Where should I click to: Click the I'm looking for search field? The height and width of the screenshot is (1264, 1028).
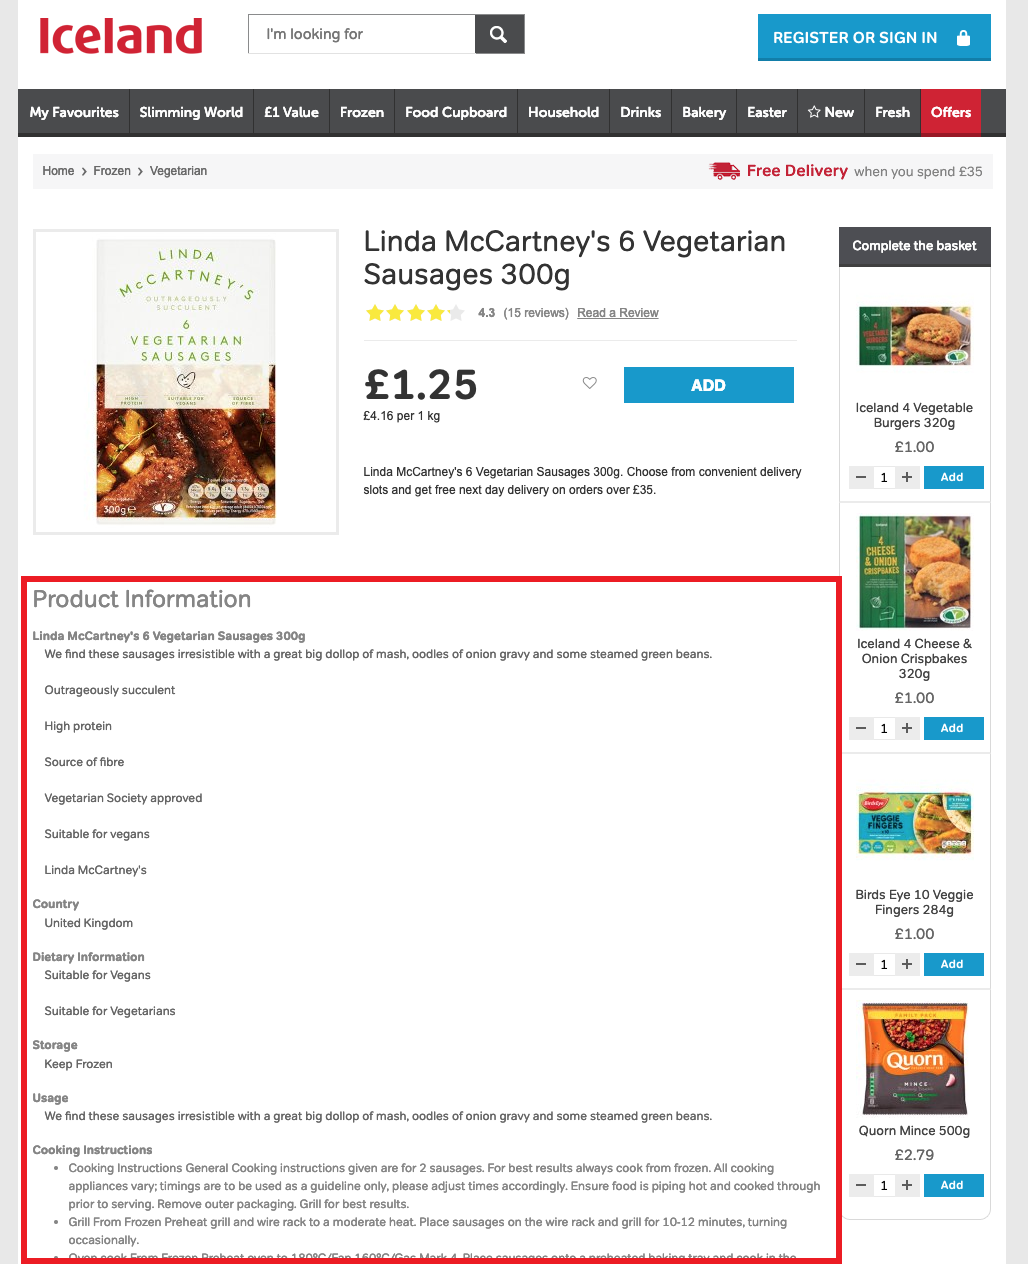coord(362,34)
